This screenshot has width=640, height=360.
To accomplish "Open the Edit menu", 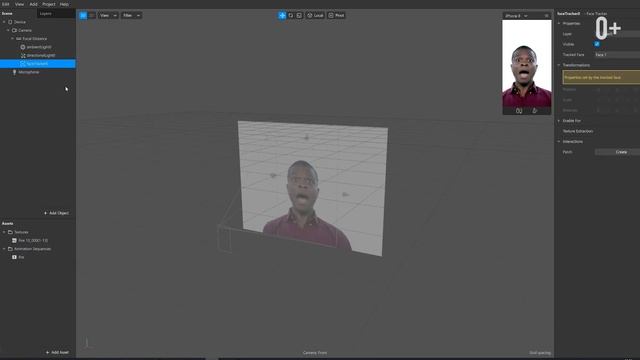I will coord(6,4).
